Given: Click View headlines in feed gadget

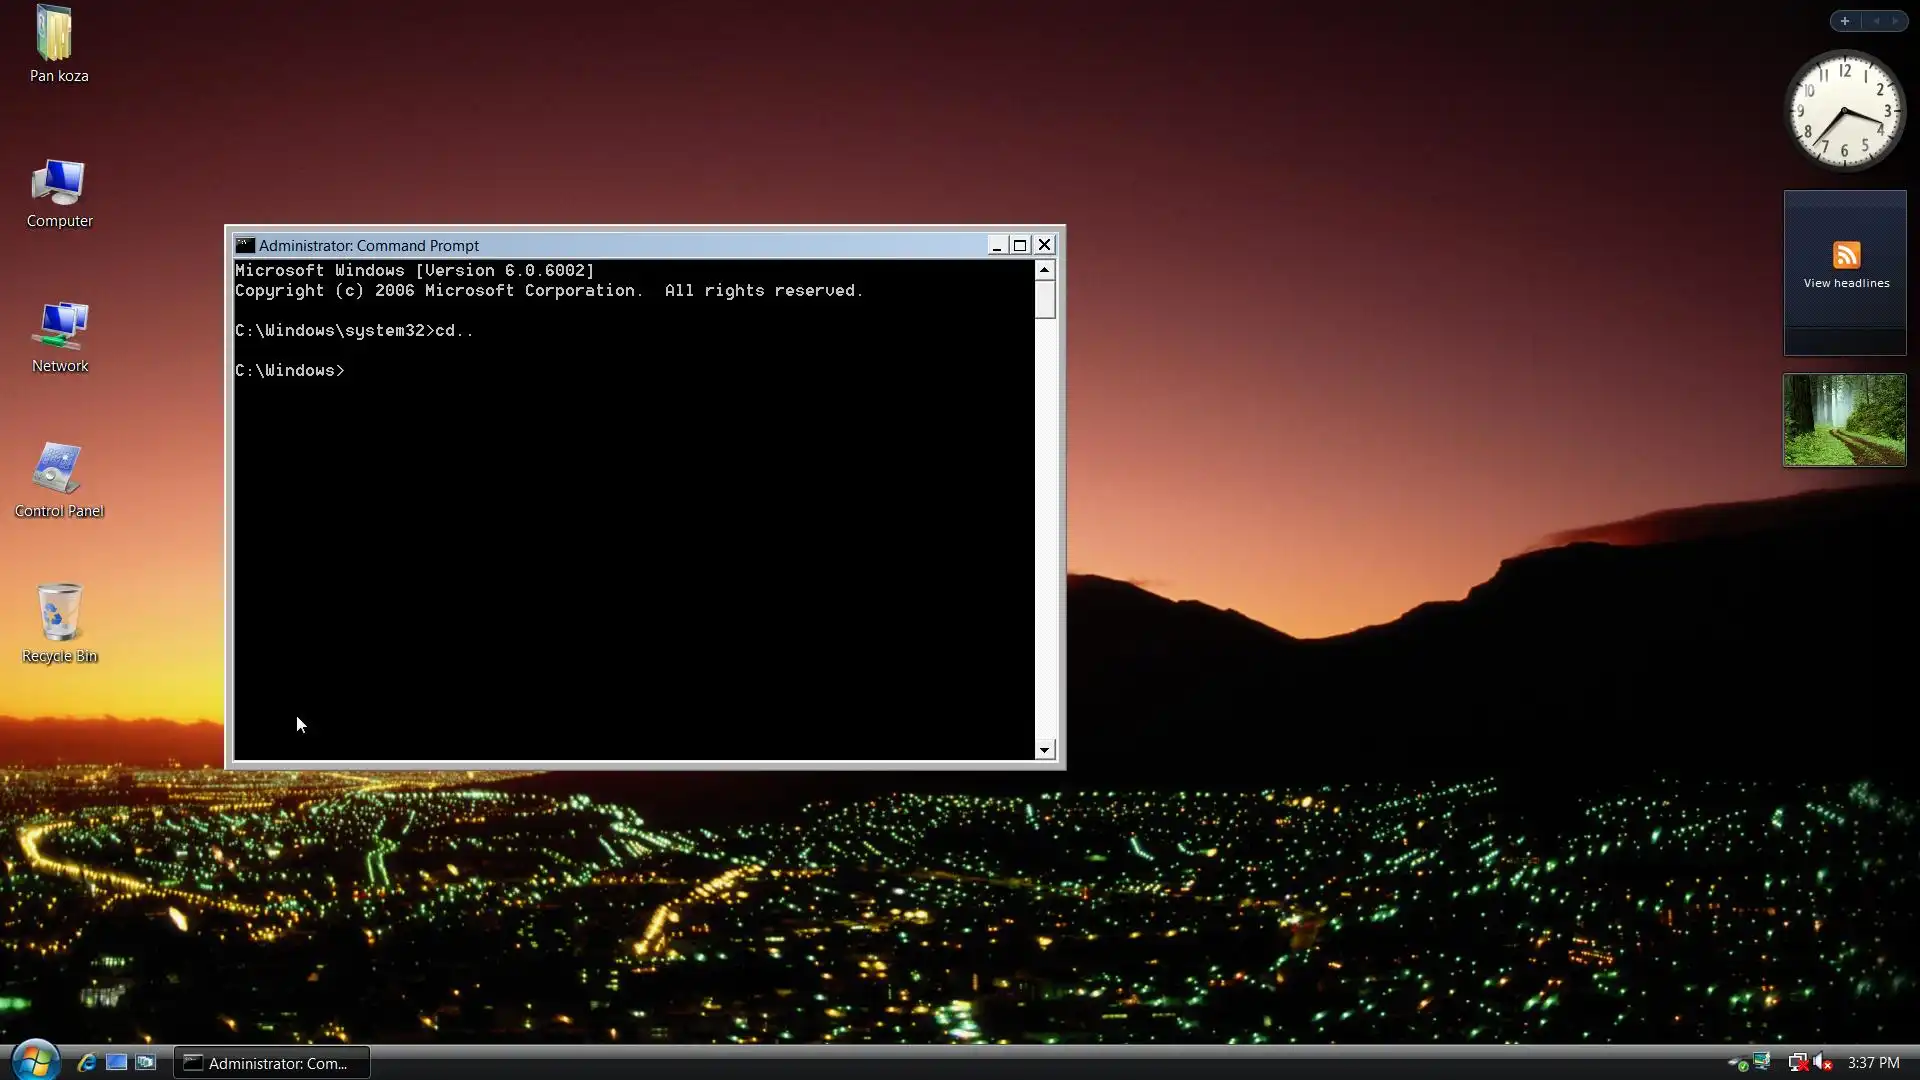Looking at the screenshot, I should pyautogui.click(x=1846, y=283).
